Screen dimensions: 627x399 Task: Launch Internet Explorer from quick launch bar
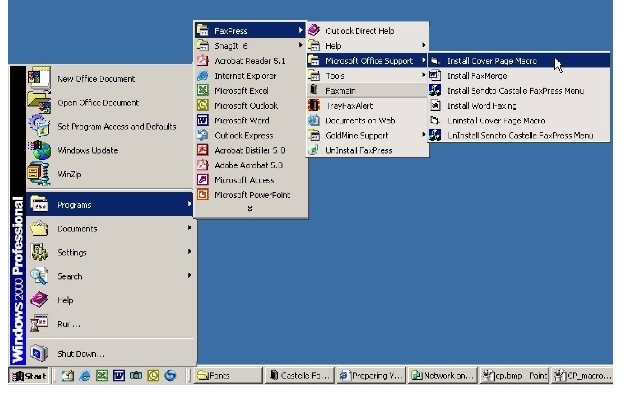coord(85,375)
